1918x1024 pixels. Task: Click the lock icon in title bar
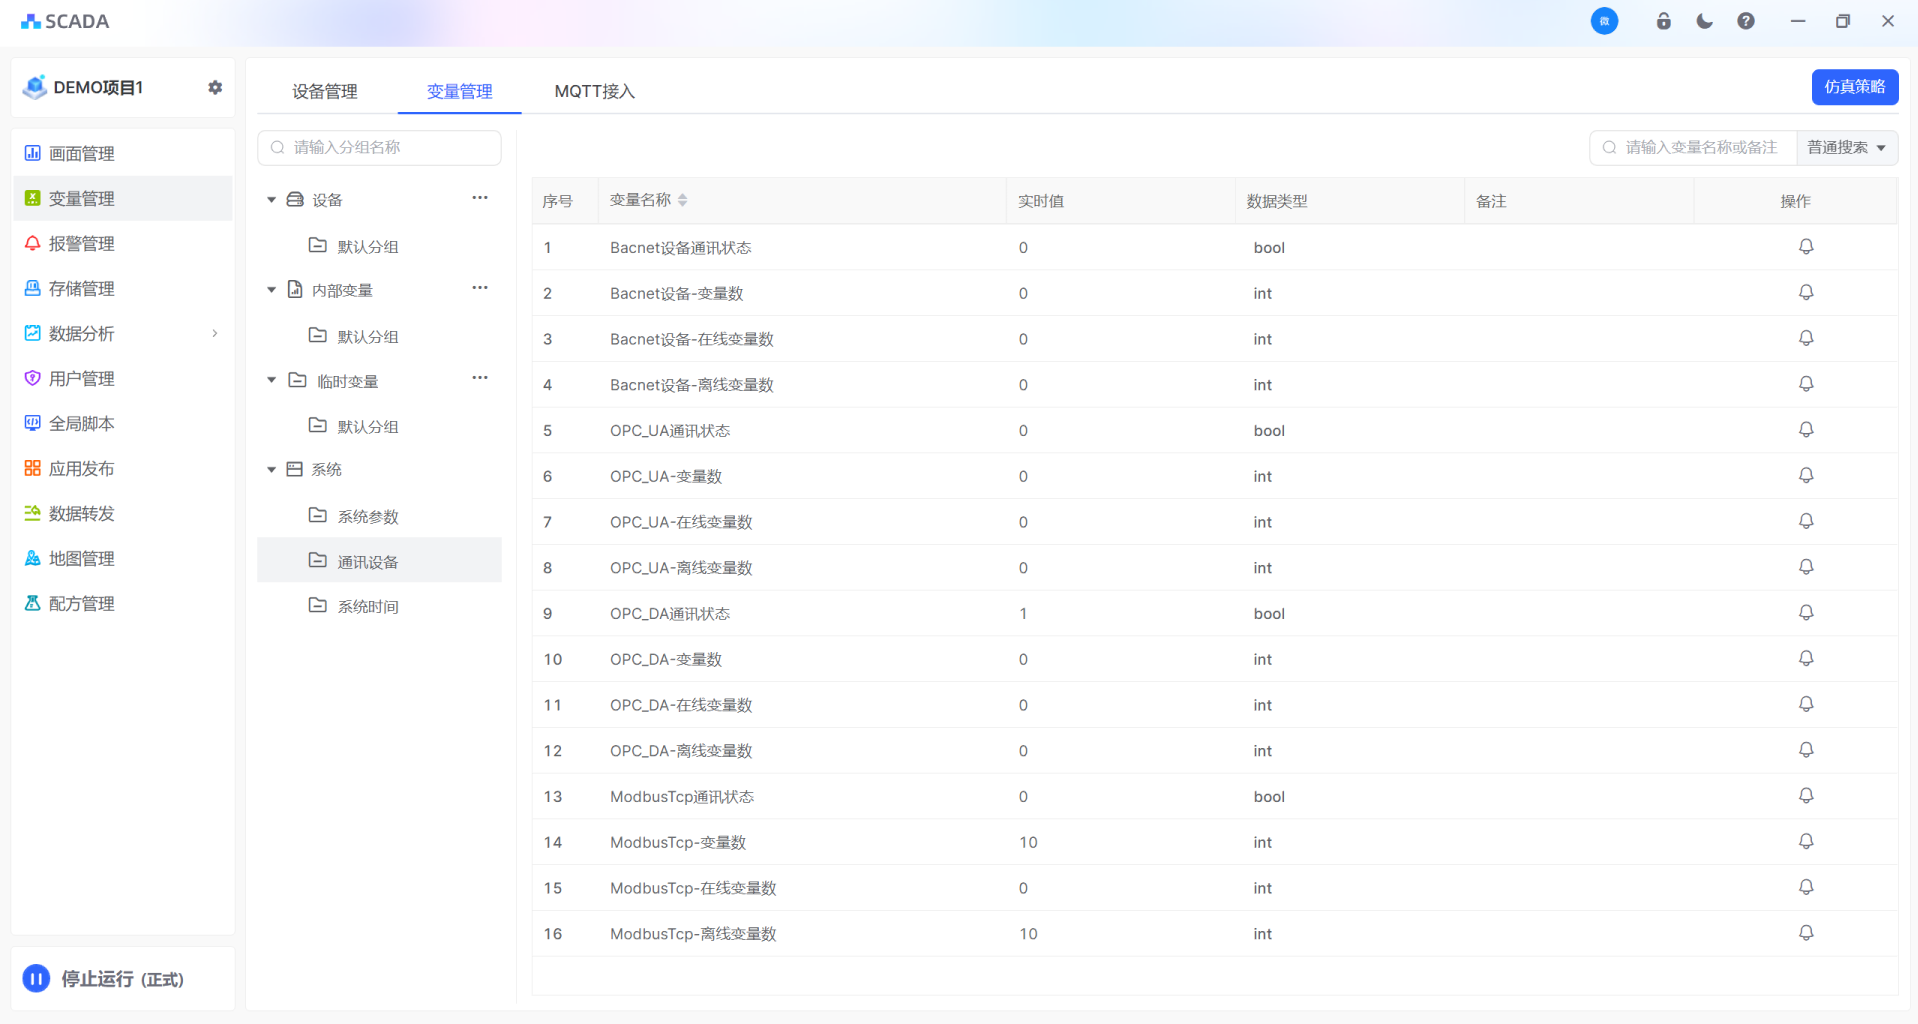[1663, 21]
